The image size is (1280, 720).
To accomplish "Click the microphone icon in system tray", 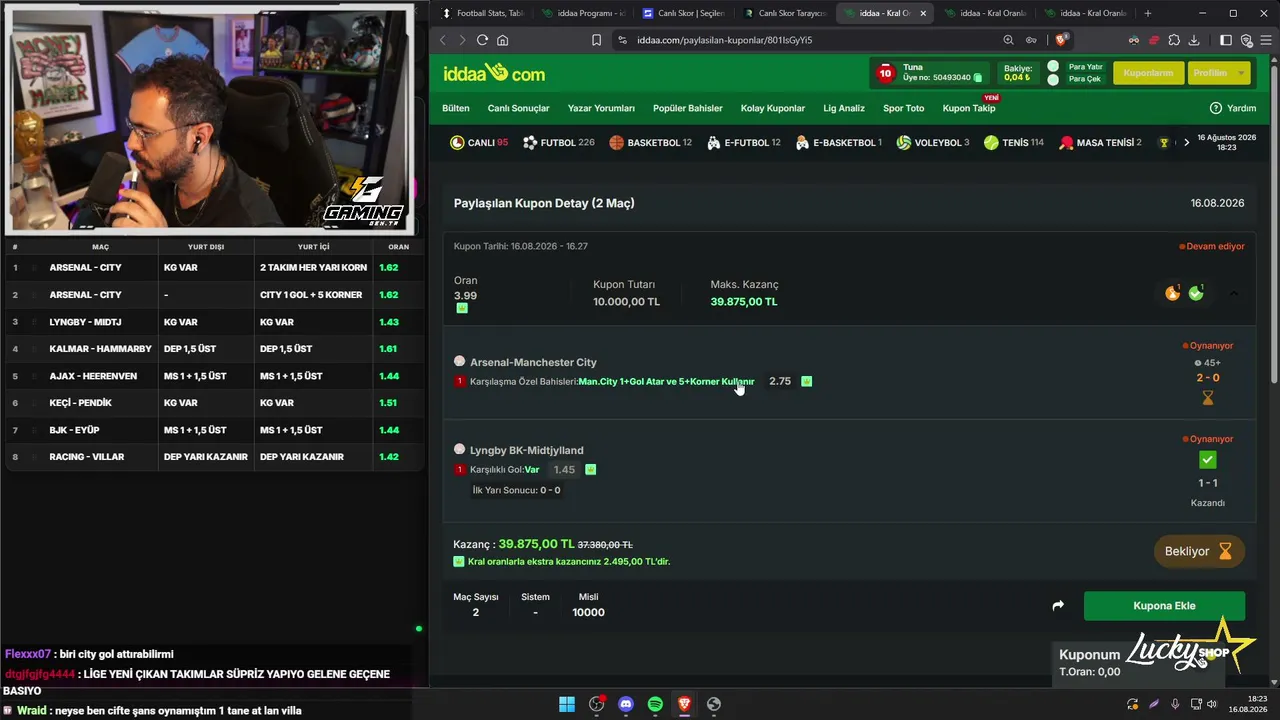I will (1175, 704).
